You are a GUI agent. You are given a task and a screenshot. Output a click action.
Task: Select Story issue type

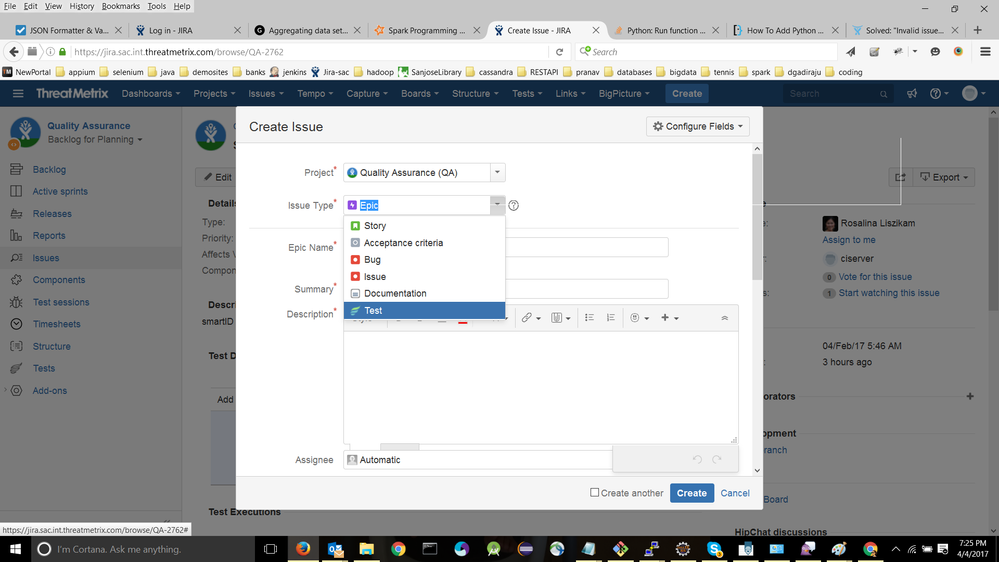(424, 226)
